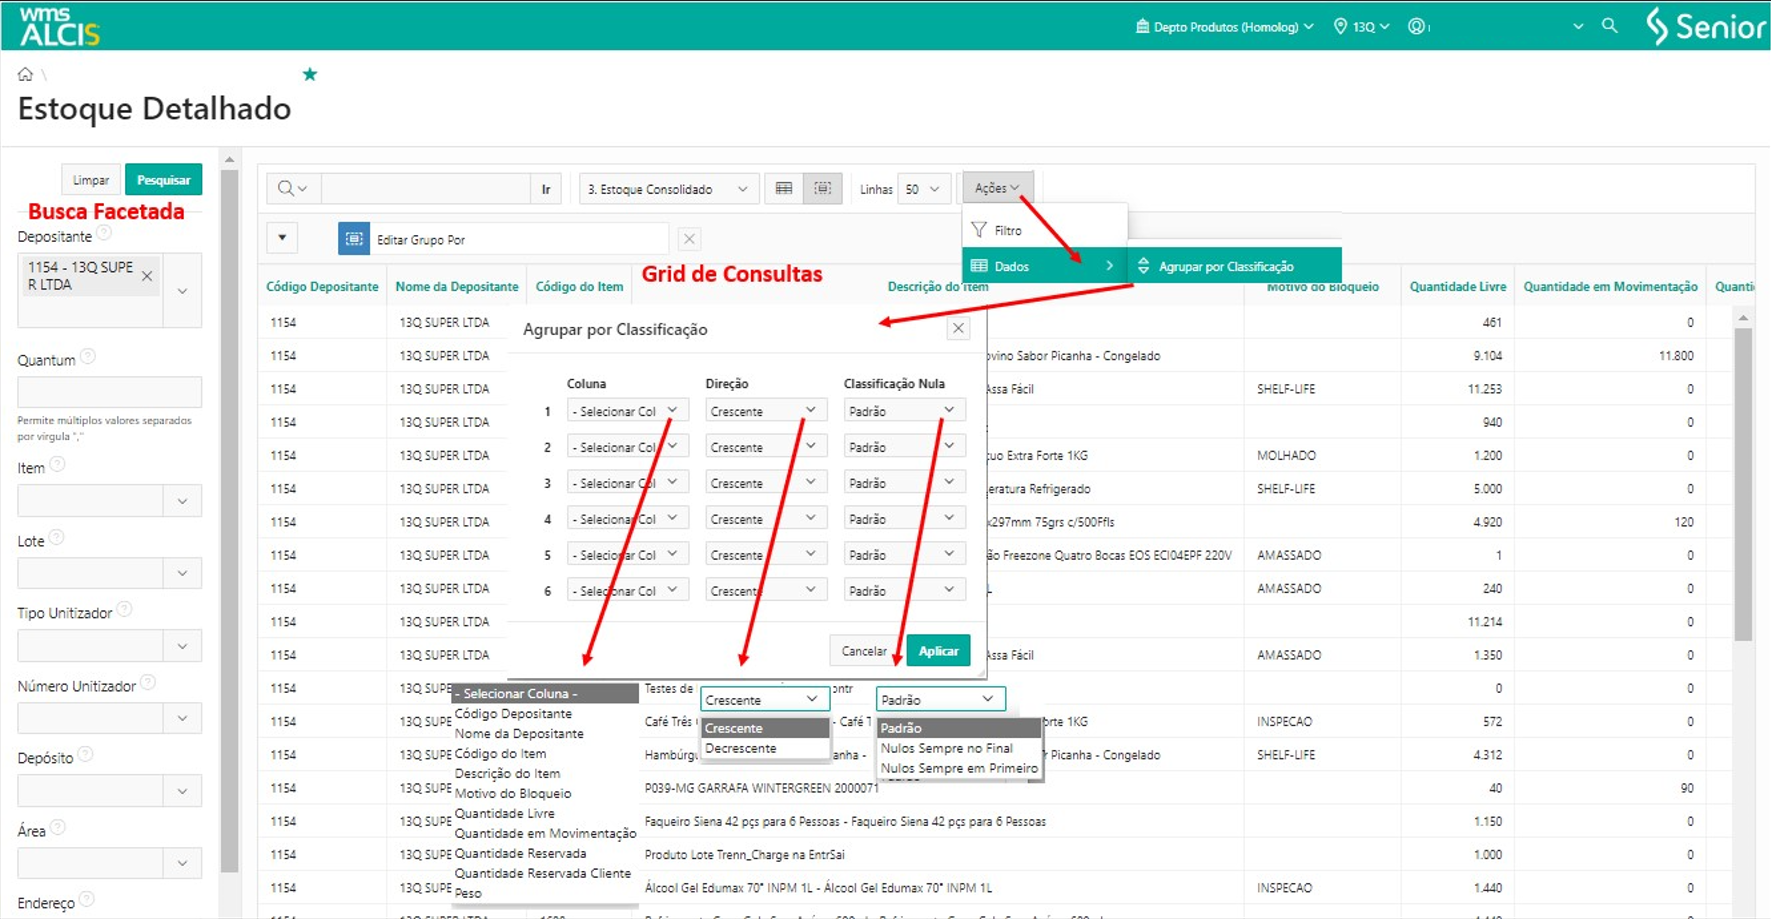Open the Número Unitizador facet dropdown
Viewport: 1772px width, 922px height.
click(x=182, y=718)
